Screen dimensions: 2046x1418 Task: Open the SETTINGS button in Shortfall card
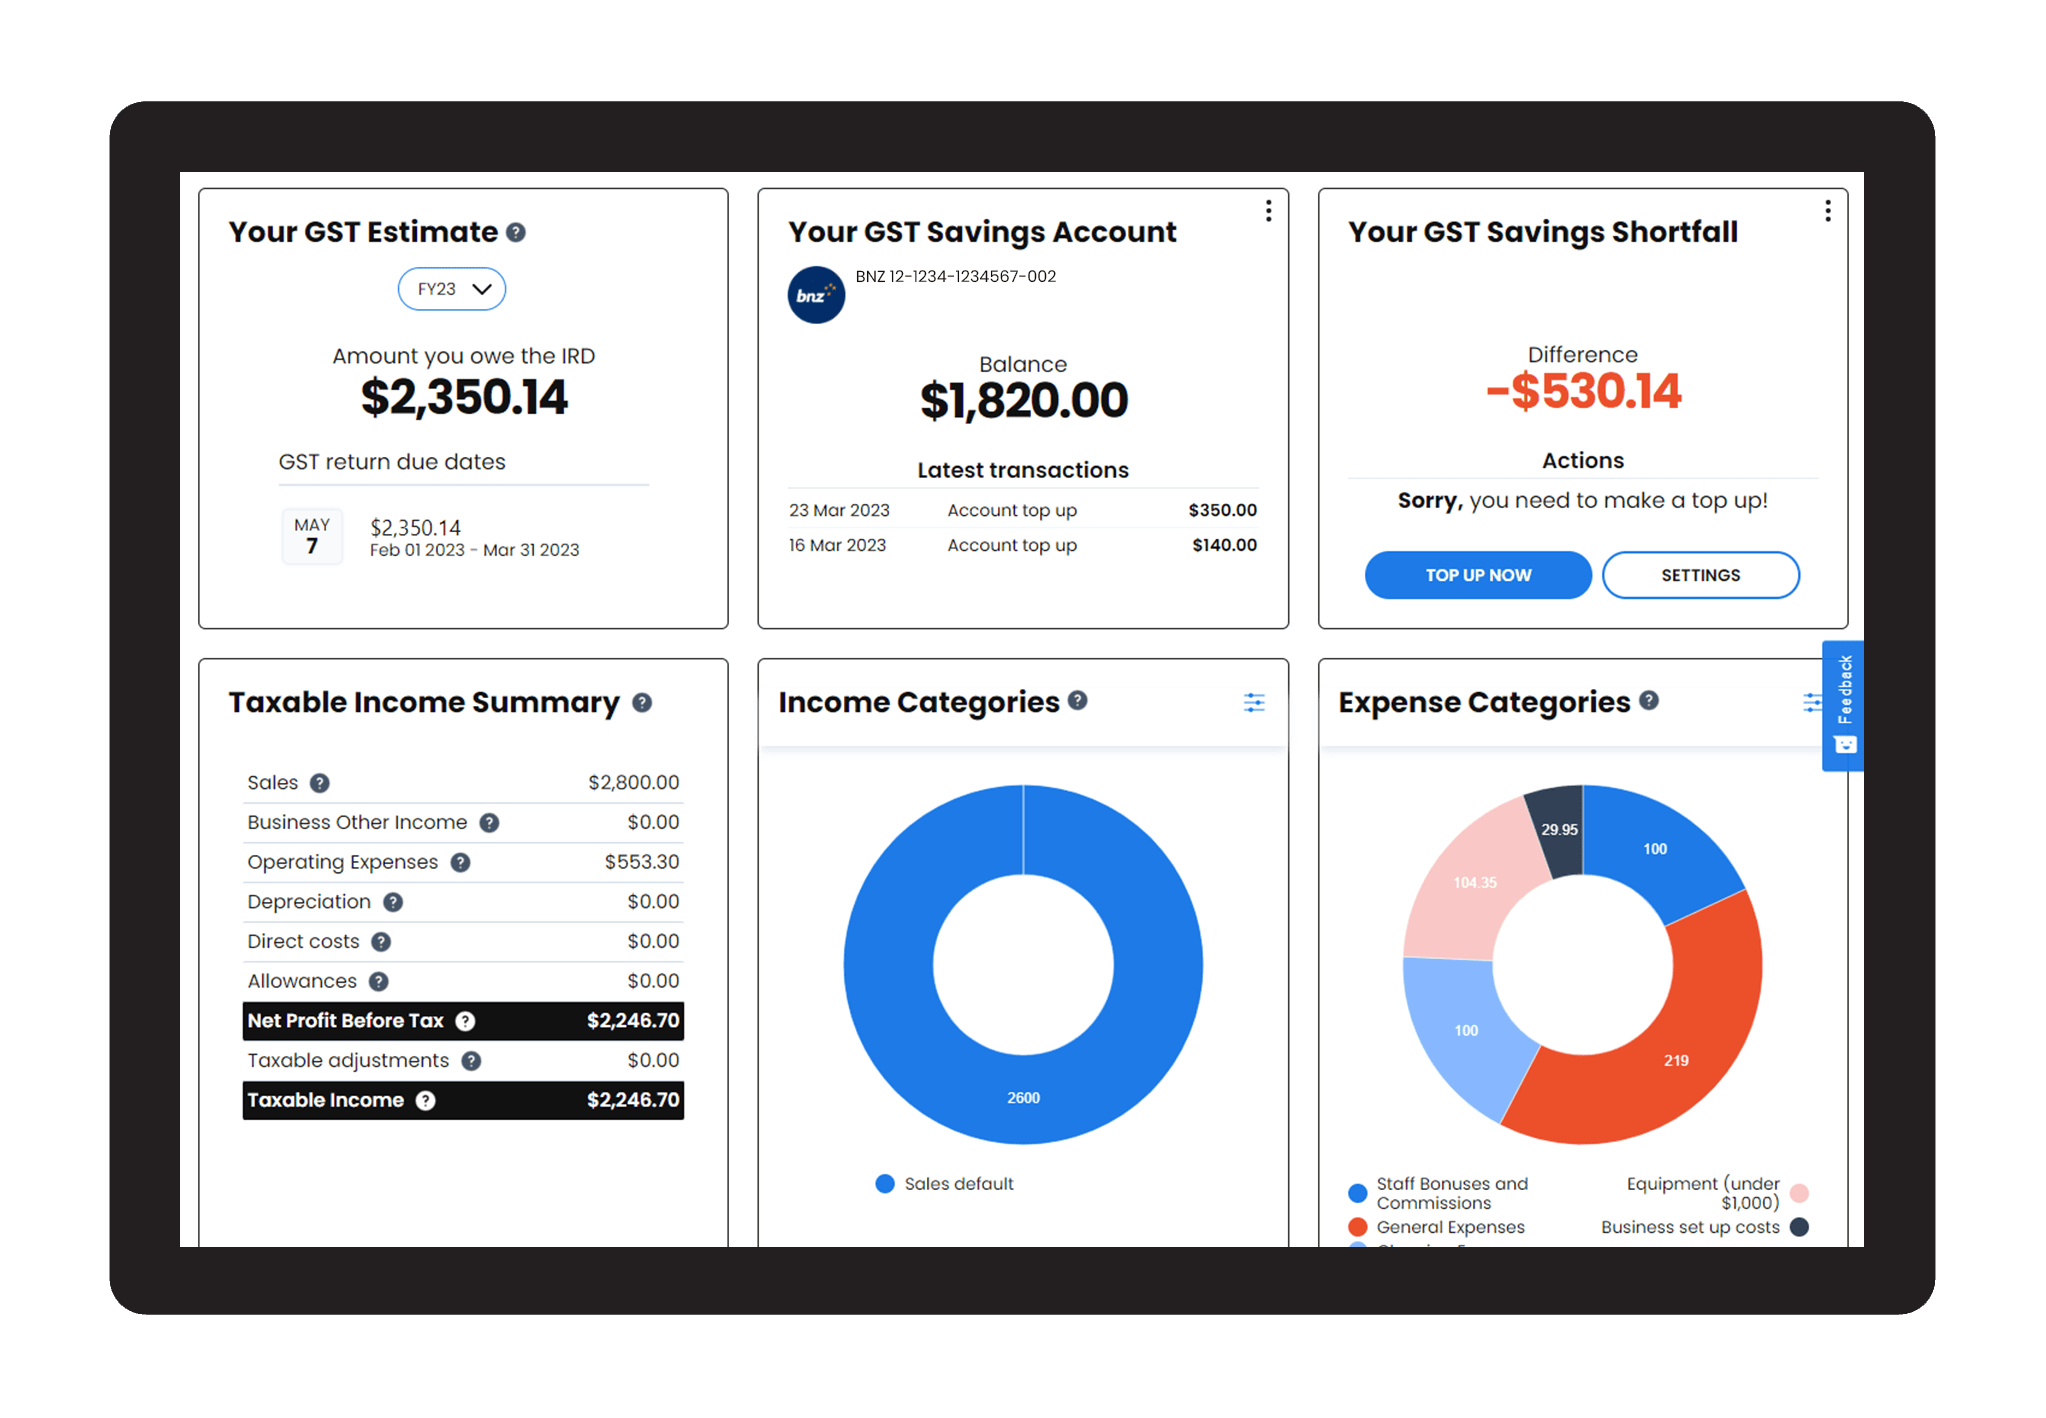click(x=1700, y=575)
